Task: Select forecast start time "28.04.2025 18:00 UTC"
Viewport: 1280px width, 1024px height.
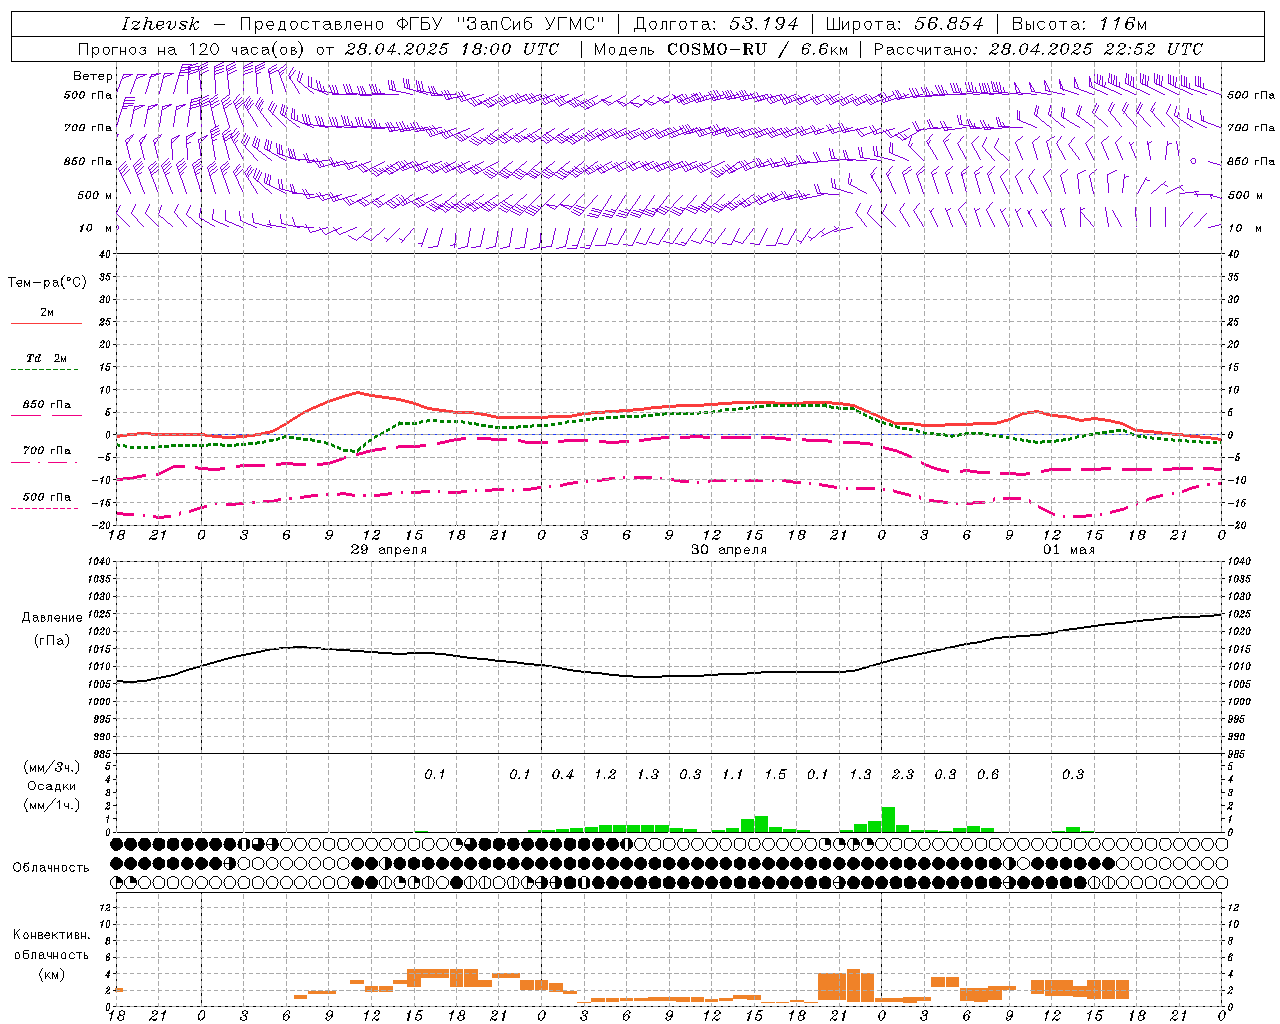Action: click(x=452, y=49)
